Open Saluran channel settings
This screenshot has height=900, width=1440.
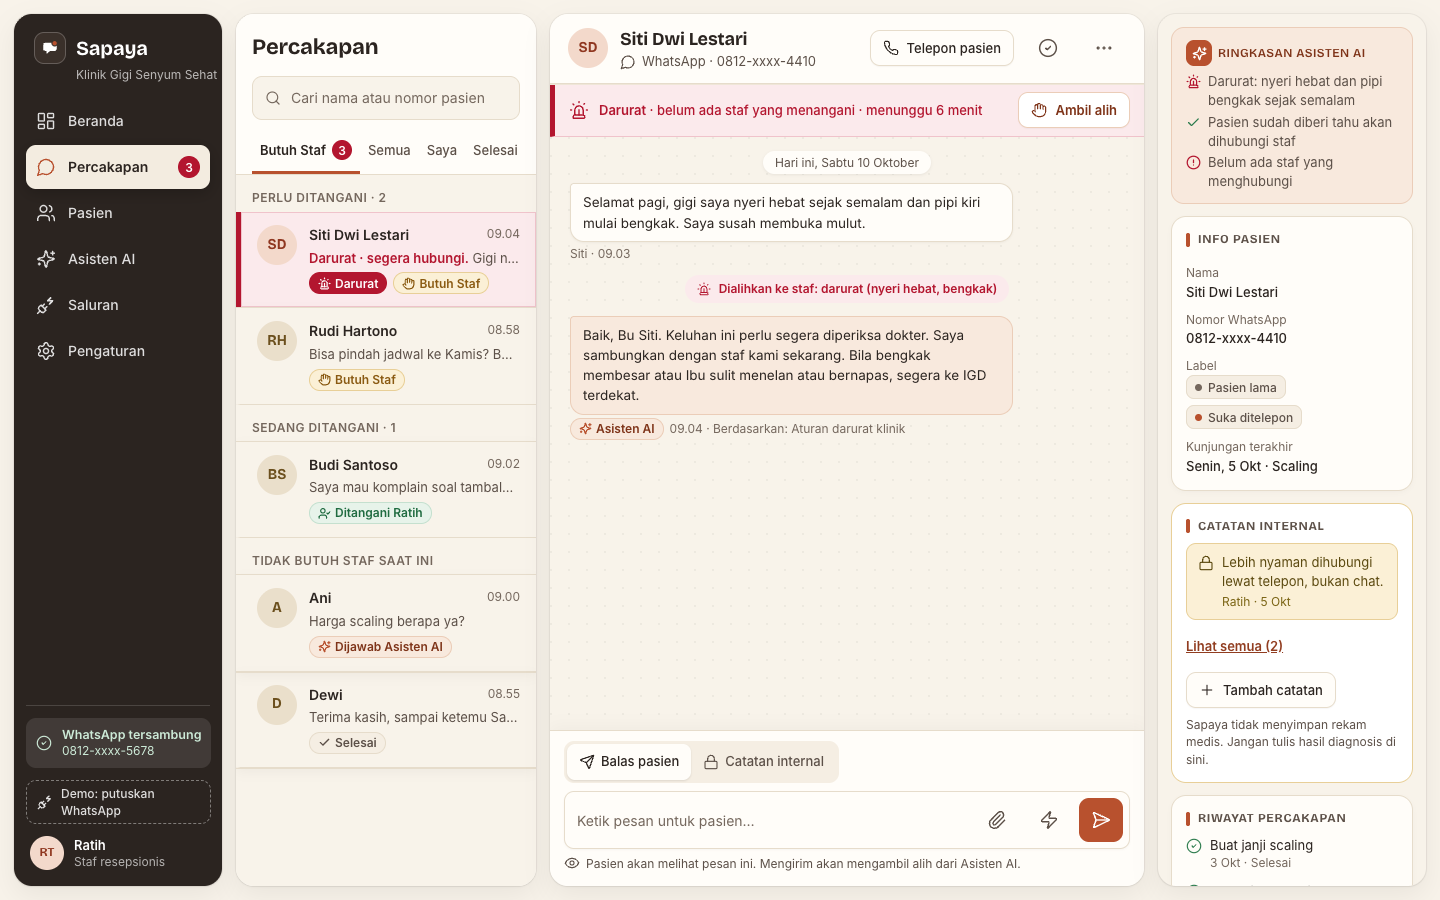click(x=118, y=305)
